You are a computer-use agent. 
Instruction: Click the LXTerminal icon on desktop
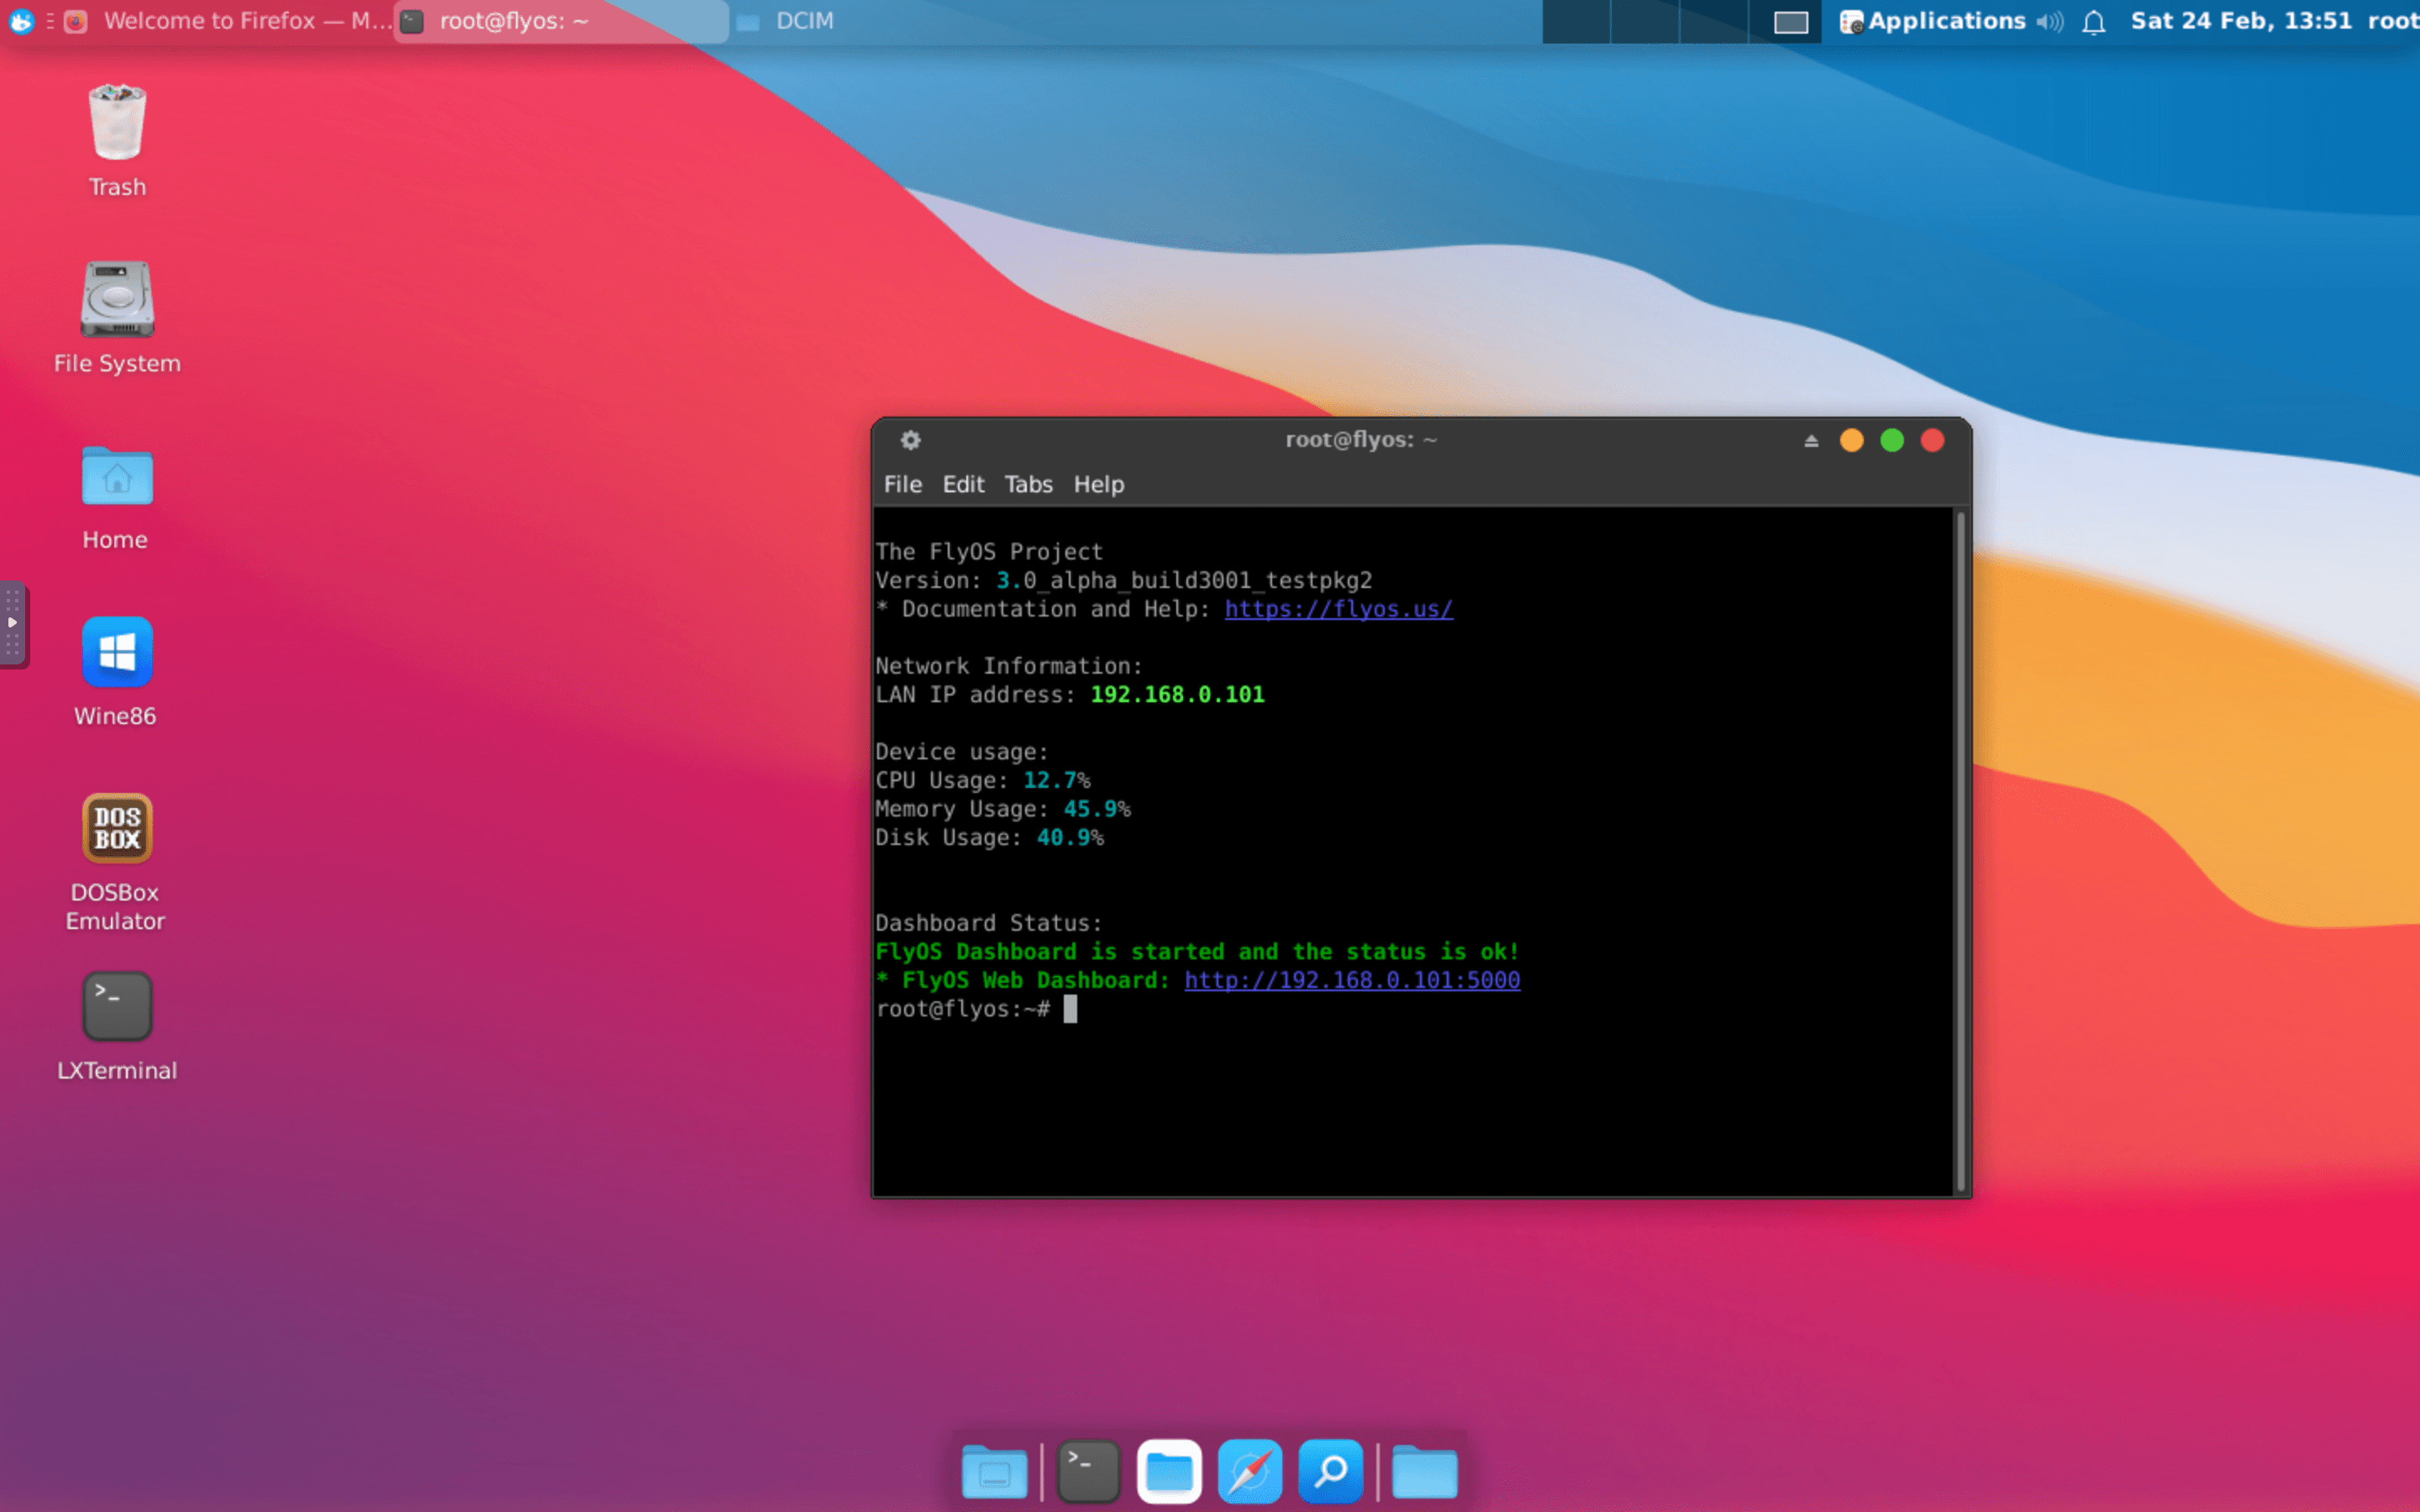(x=115, y=1003)
